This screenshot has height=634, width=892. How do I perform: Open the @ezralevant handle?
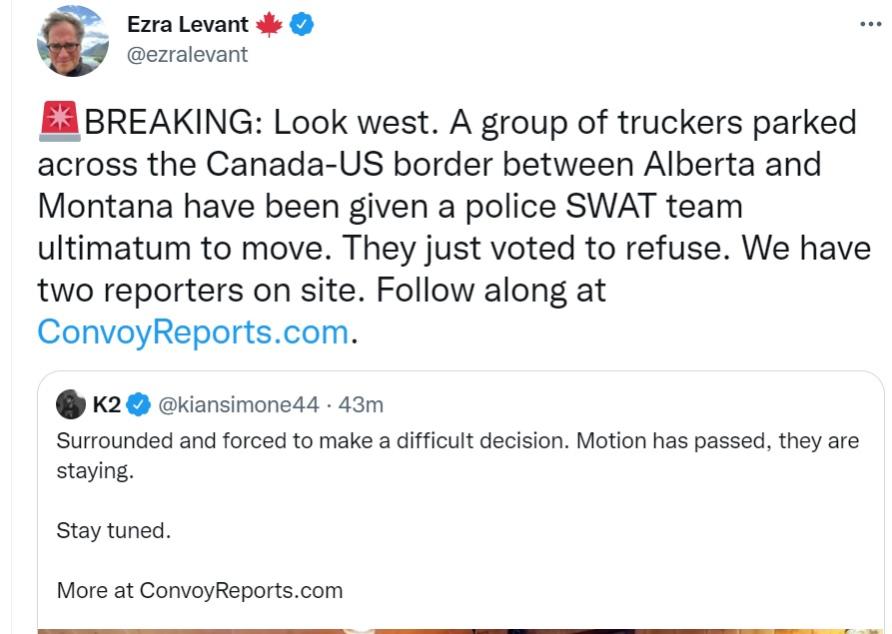point(187,55)
